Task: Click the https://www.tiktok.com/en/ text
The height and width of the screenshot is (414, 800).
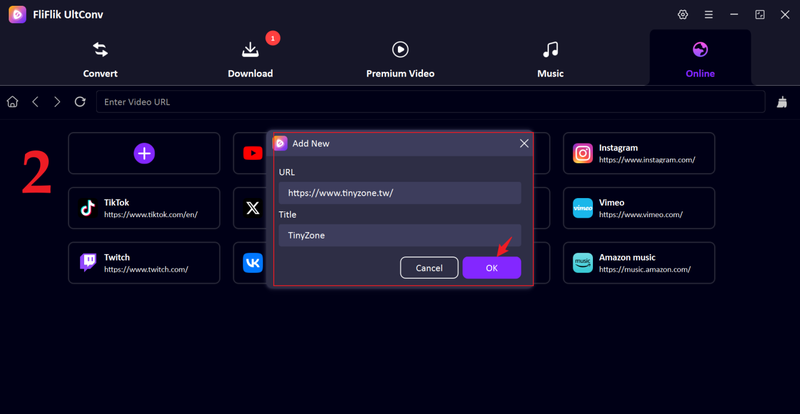Action: [151, 214]
